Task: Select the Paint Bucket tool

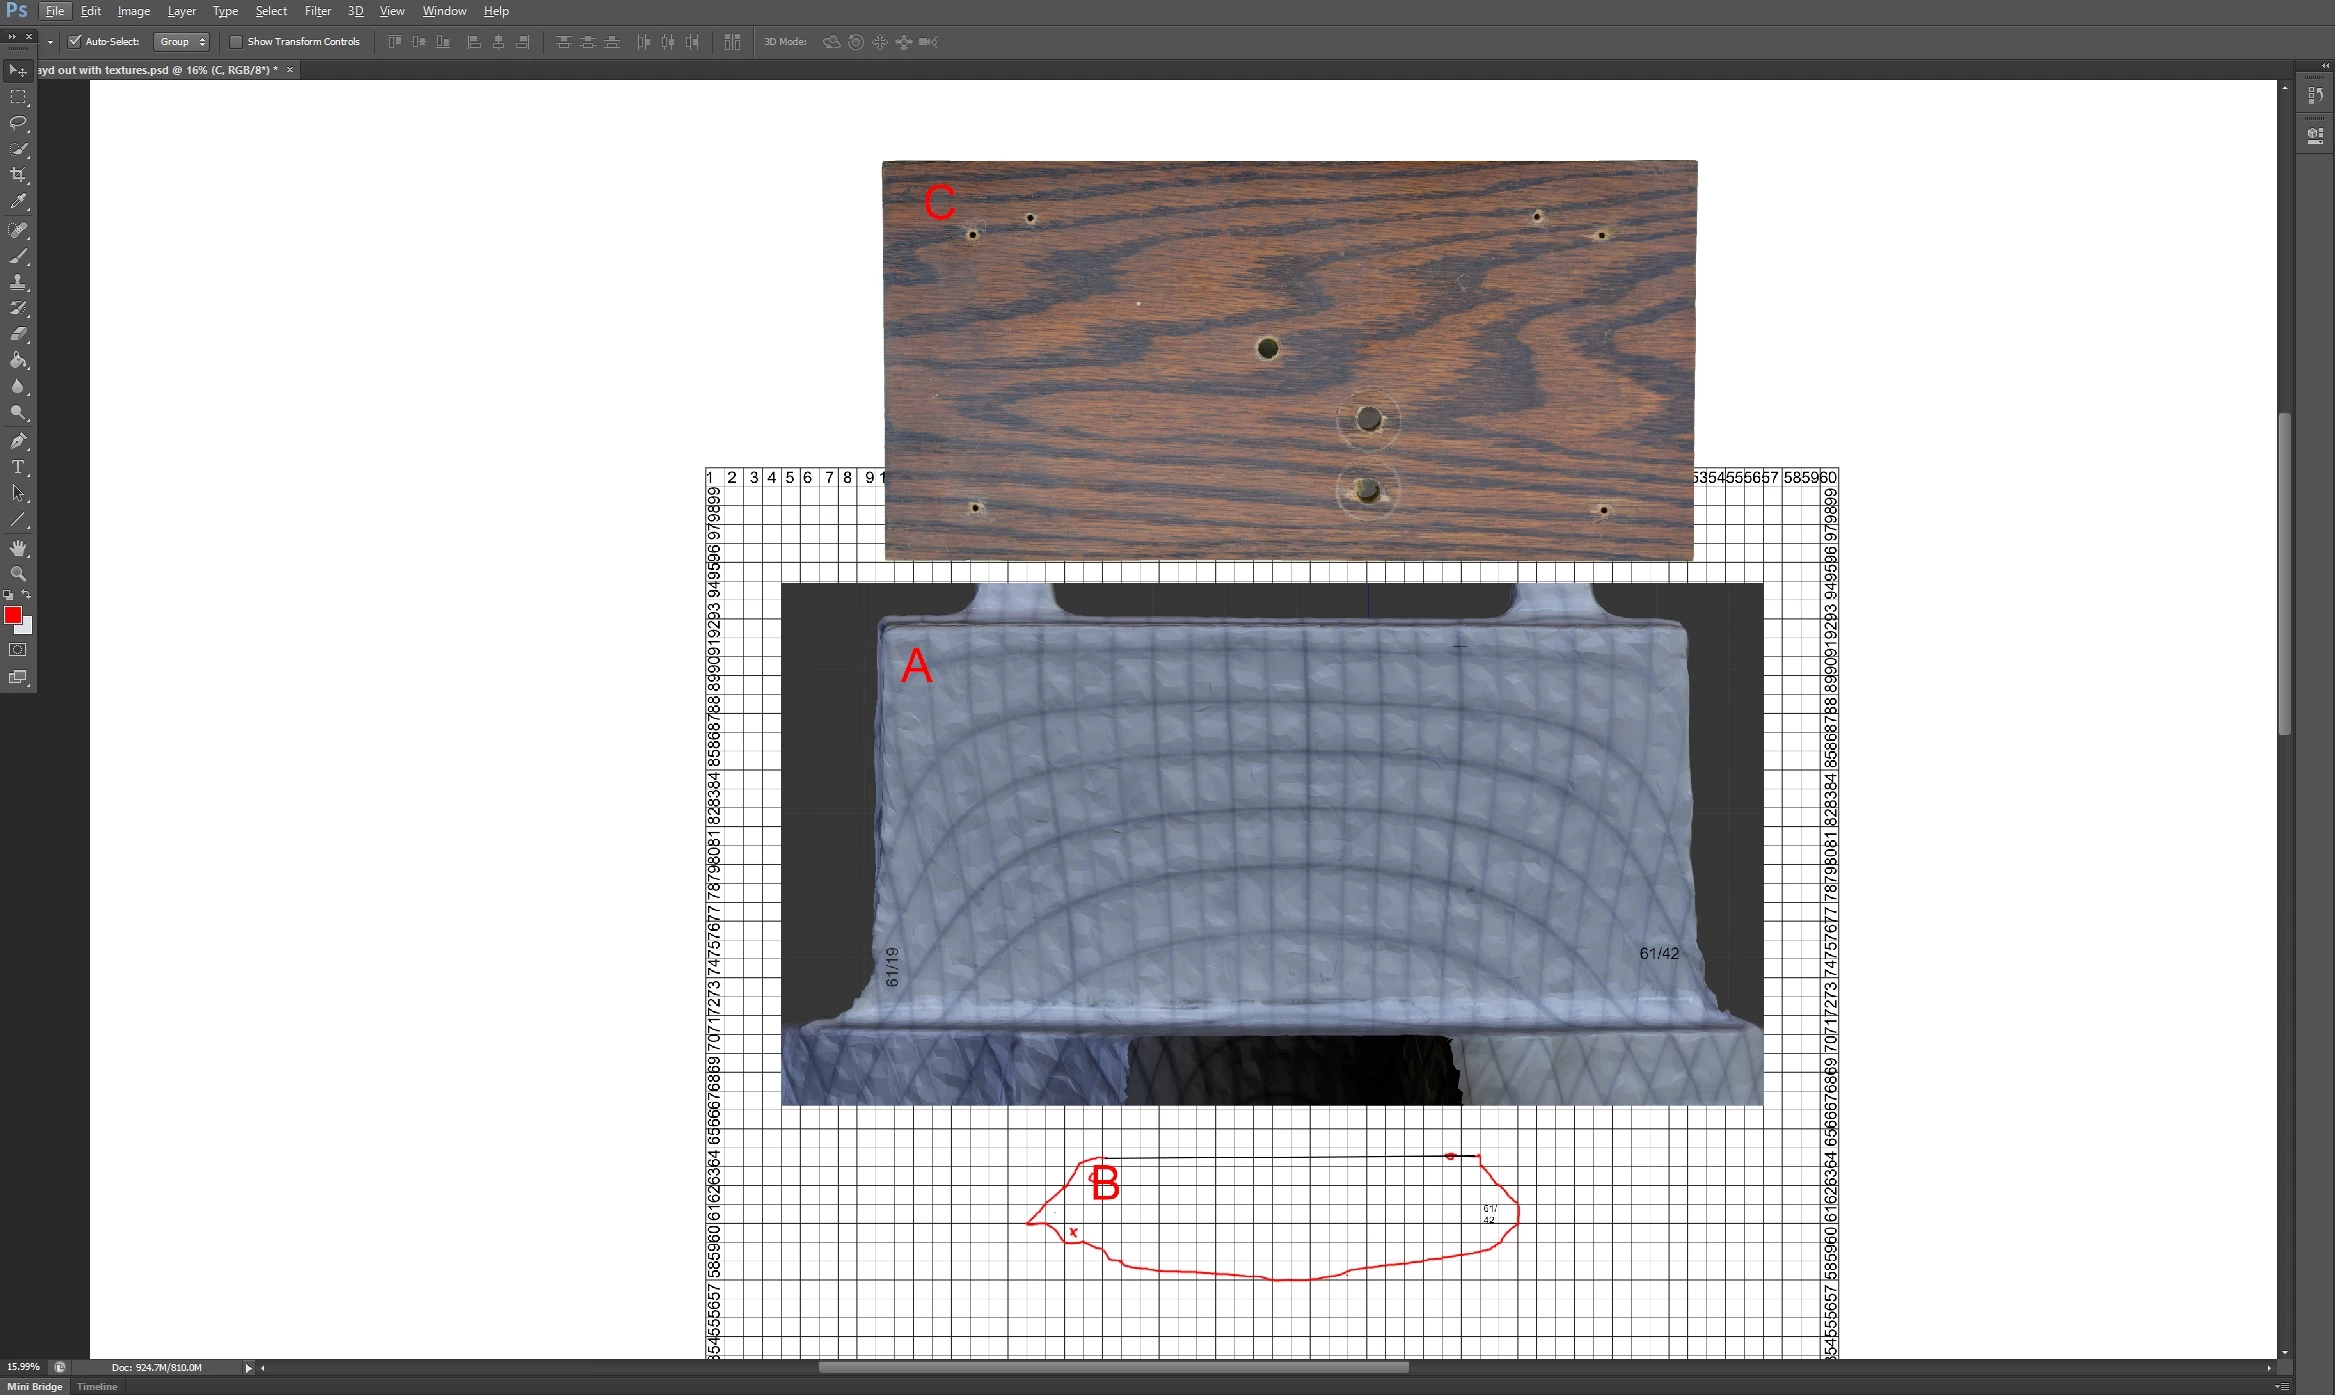Action: click(x=18, y=361)
